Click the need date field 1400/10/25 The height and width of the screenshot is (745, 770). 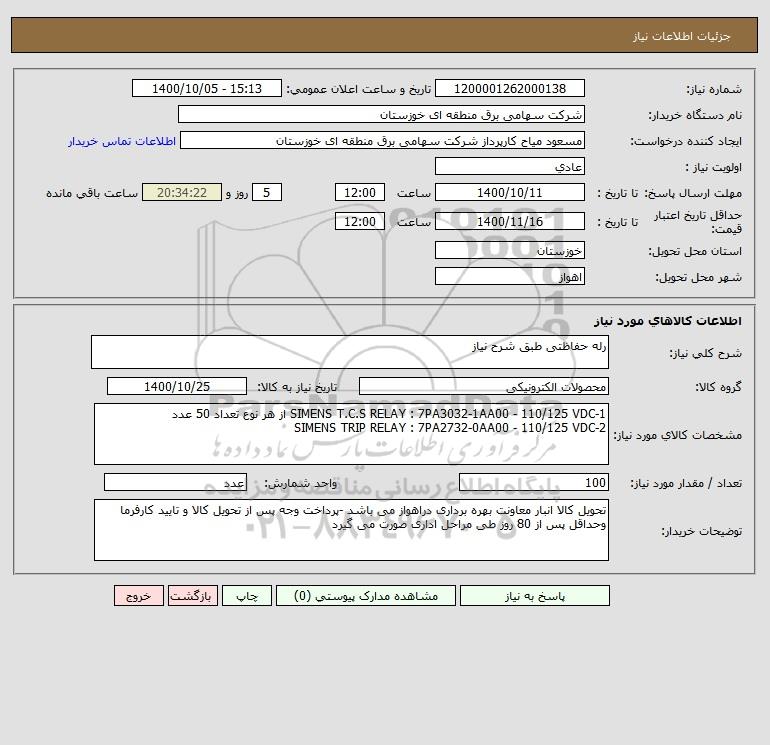tap(177, 386)
